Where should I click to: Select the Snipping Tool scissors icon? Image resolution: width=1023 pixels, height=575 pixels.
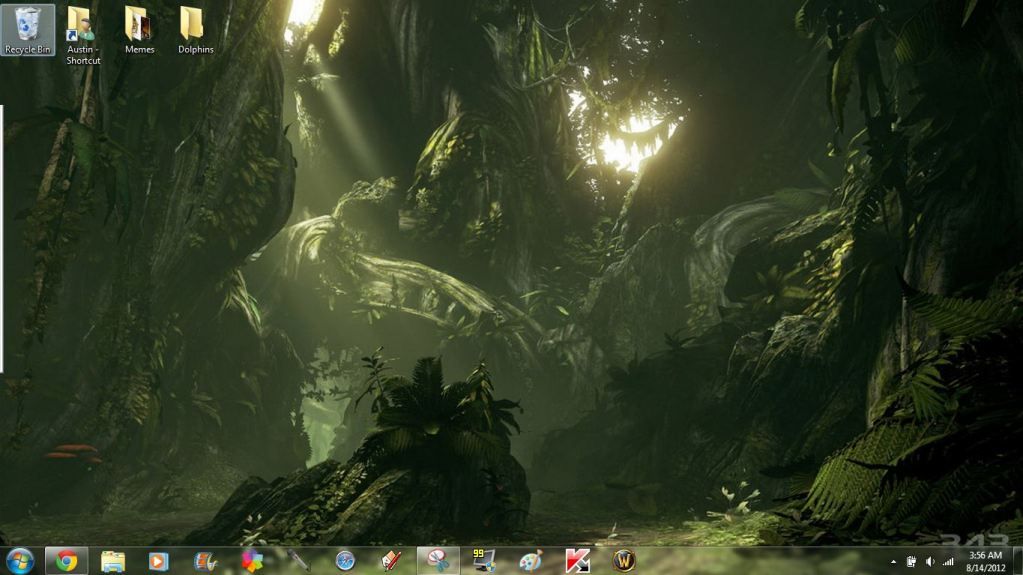pos(438,561)
